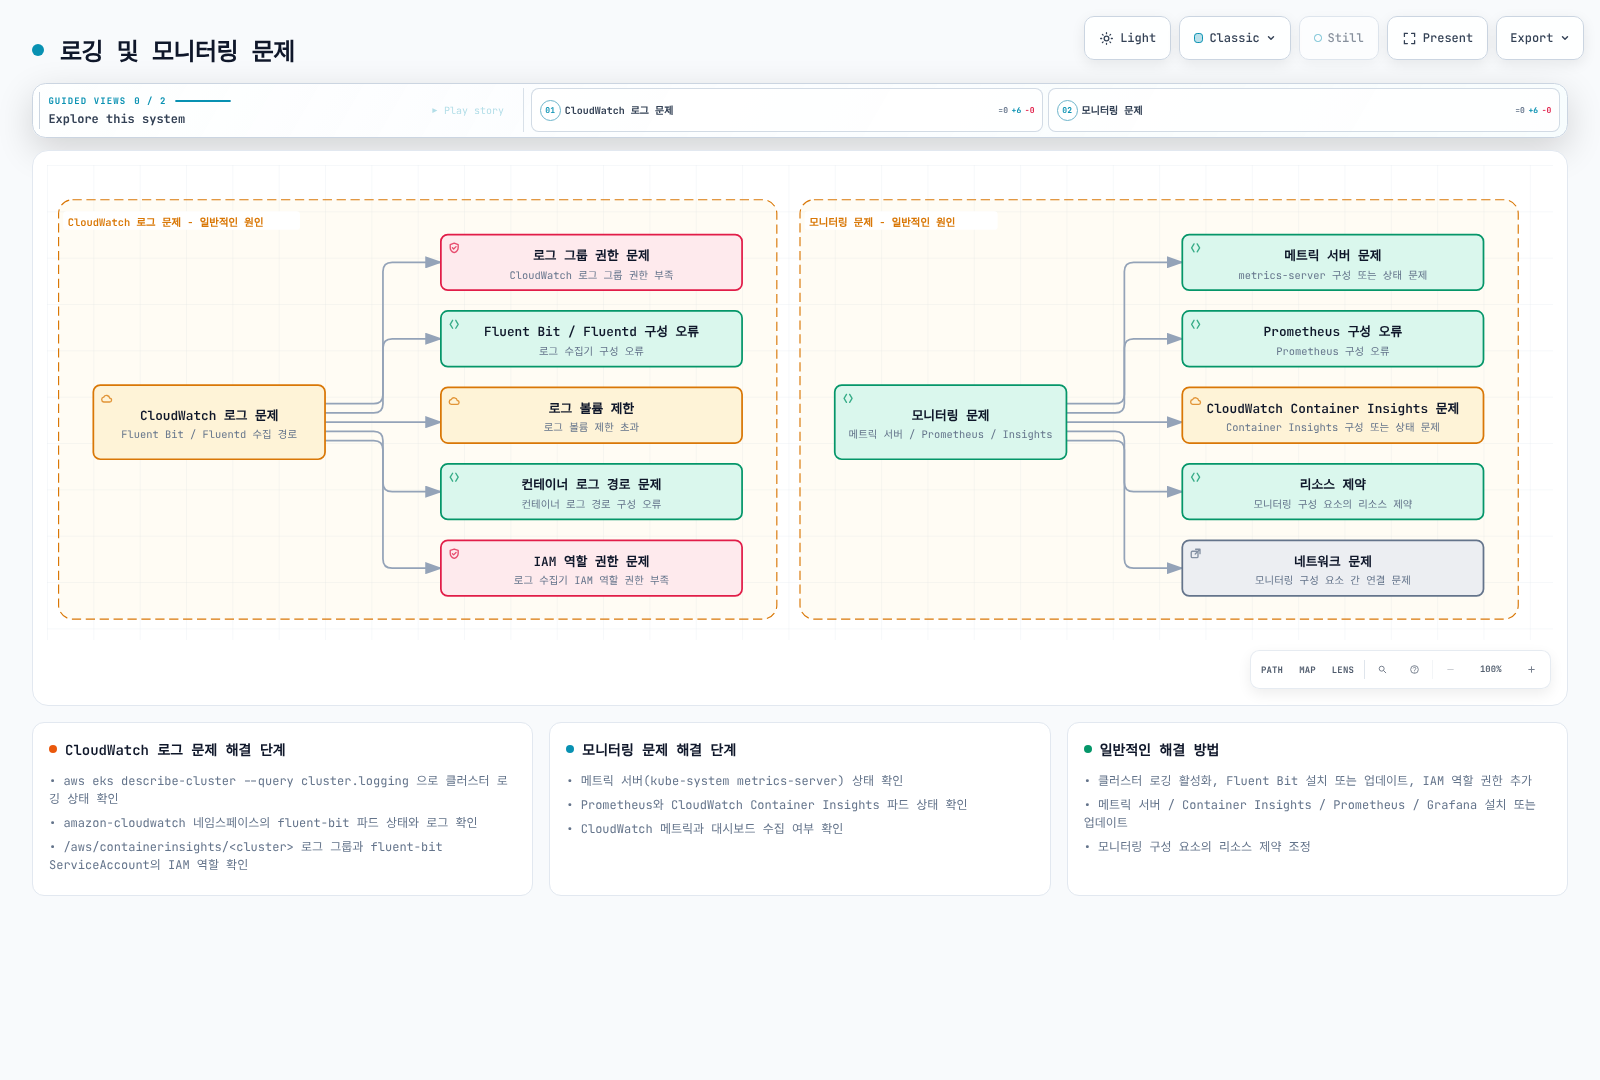Select the 컨테이너 로그 경로 문제 node

pos(591,492)
